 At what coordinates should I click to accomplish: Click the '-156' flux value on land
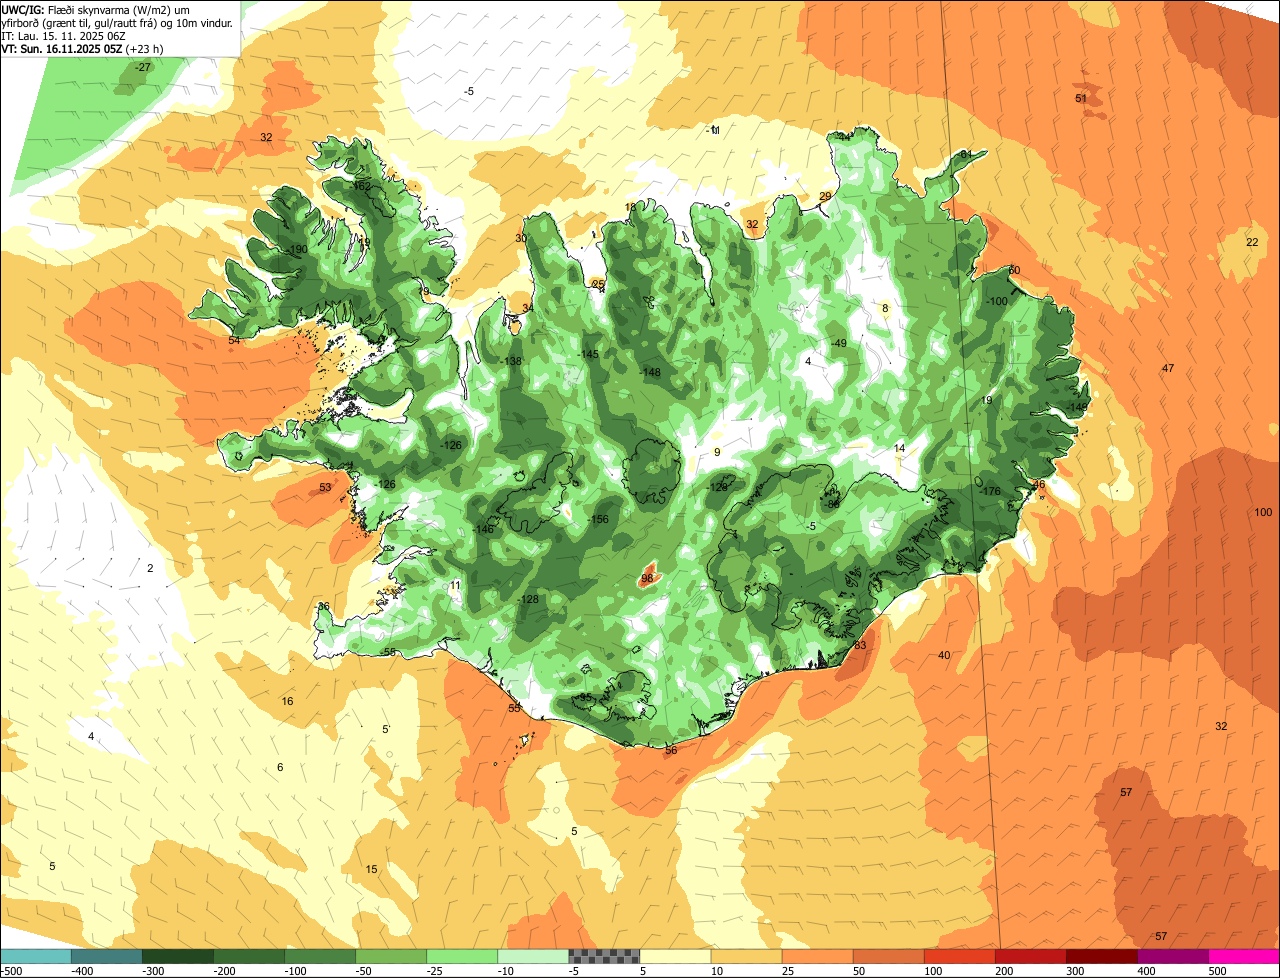coord(598,519)
